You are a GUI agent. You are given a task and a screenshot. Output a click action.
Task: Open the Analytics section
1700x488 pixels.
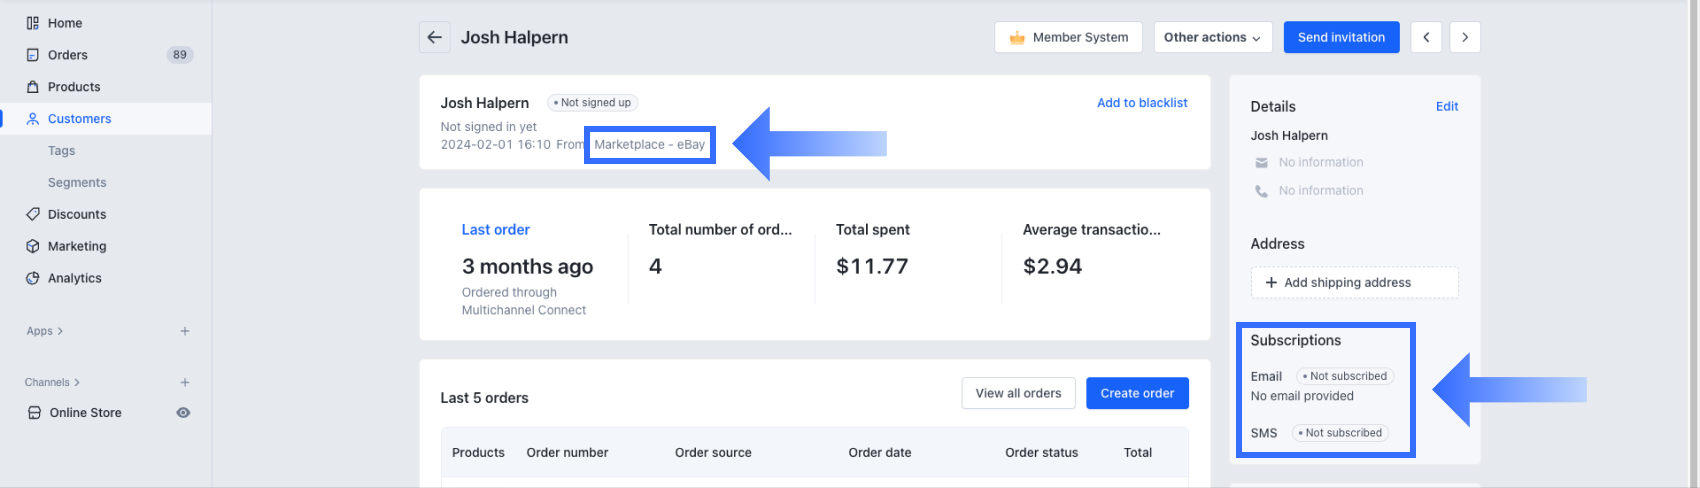click(x=75, y=278)
